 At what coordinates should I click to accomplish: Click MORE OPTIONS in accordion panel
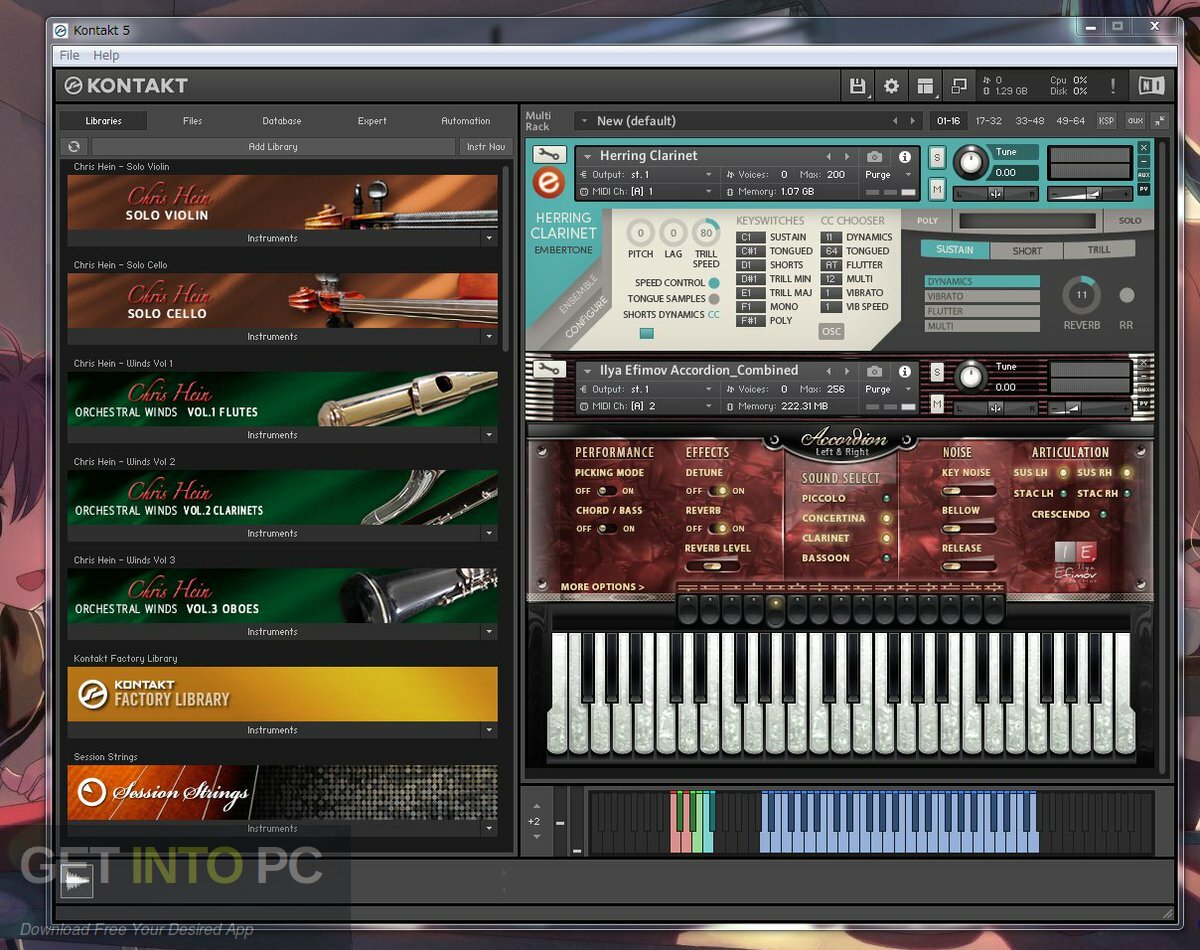click(x=602, y=587)
